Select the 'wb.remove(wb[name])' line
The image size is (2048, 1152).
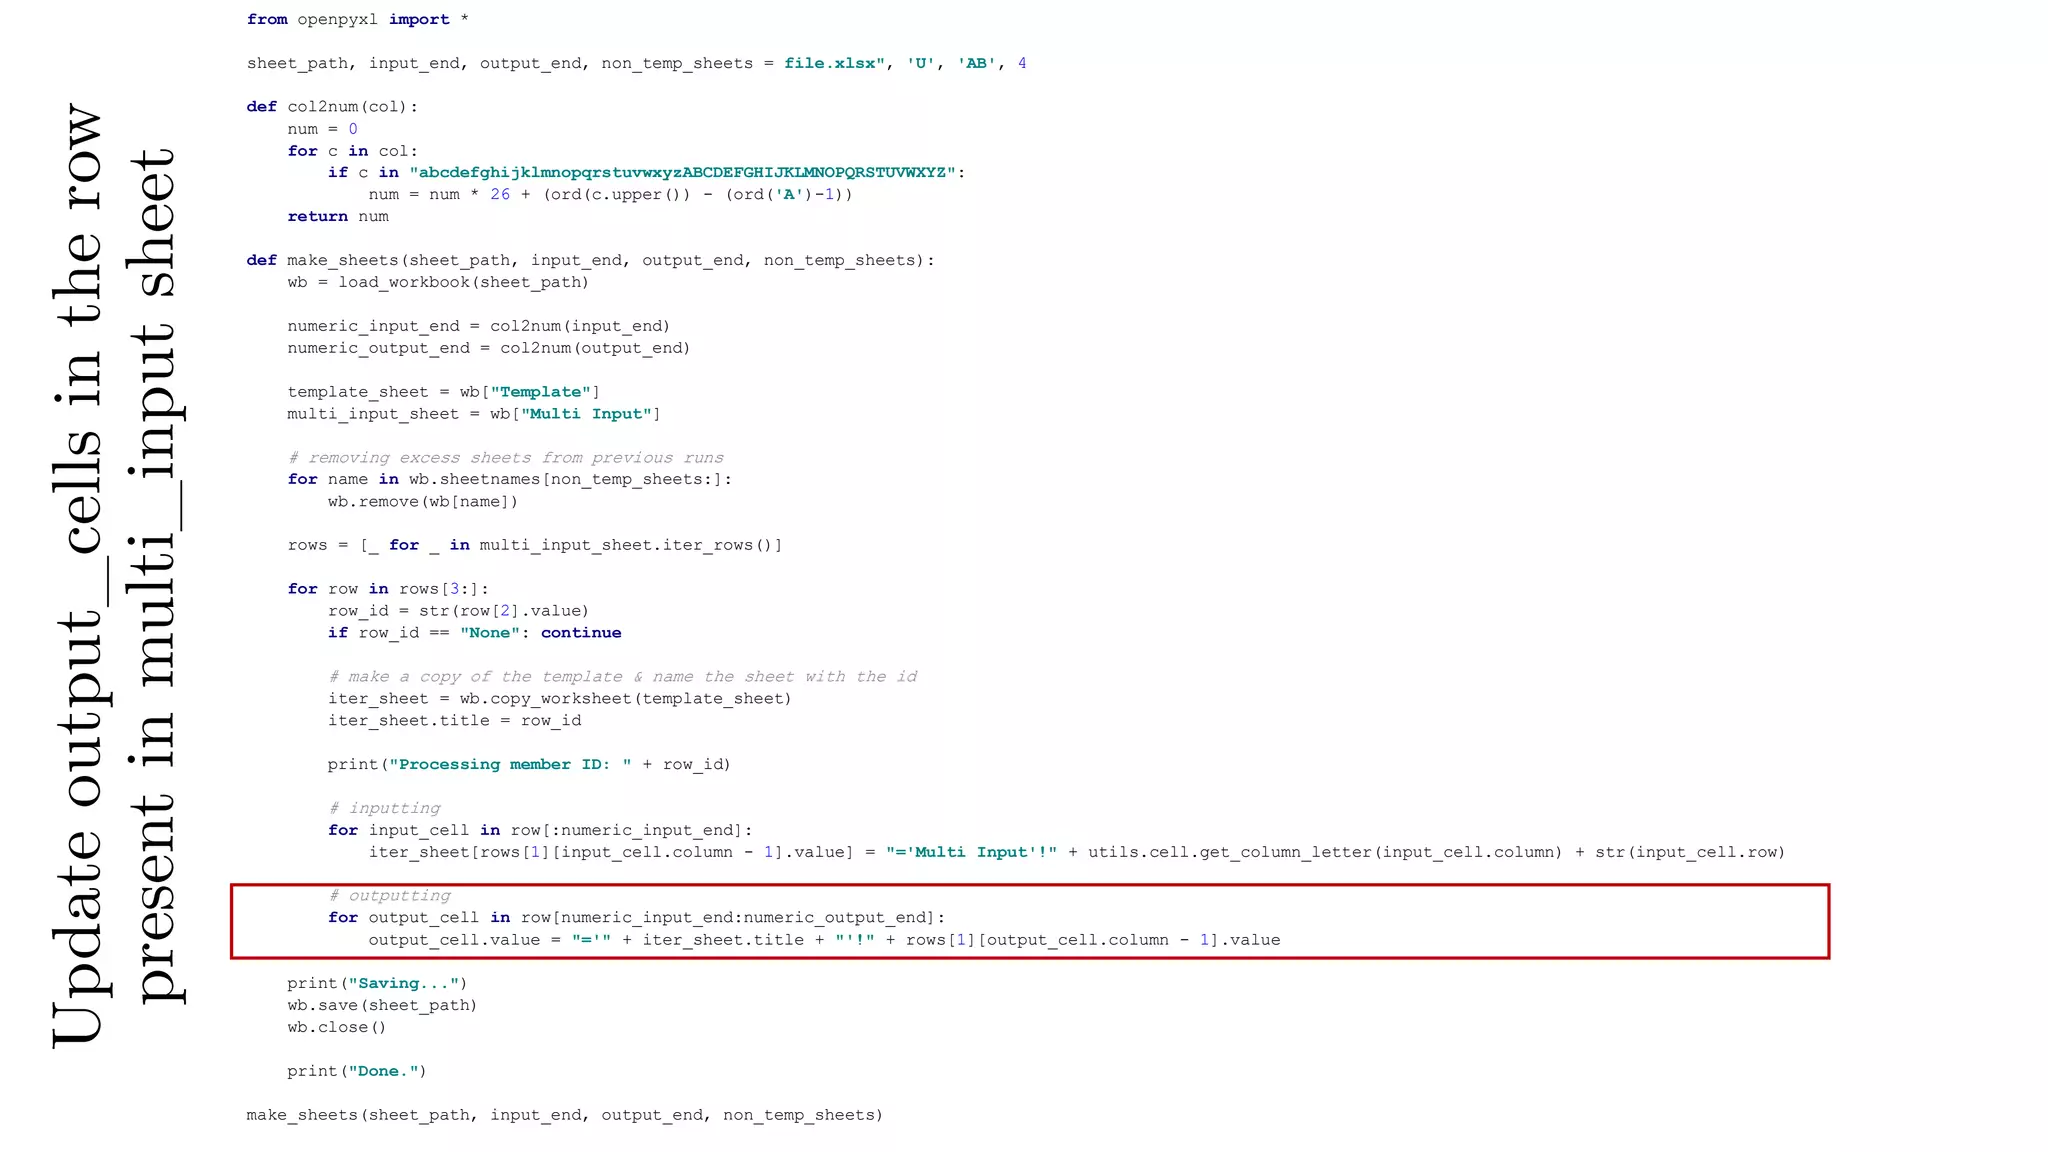point(423,502)
